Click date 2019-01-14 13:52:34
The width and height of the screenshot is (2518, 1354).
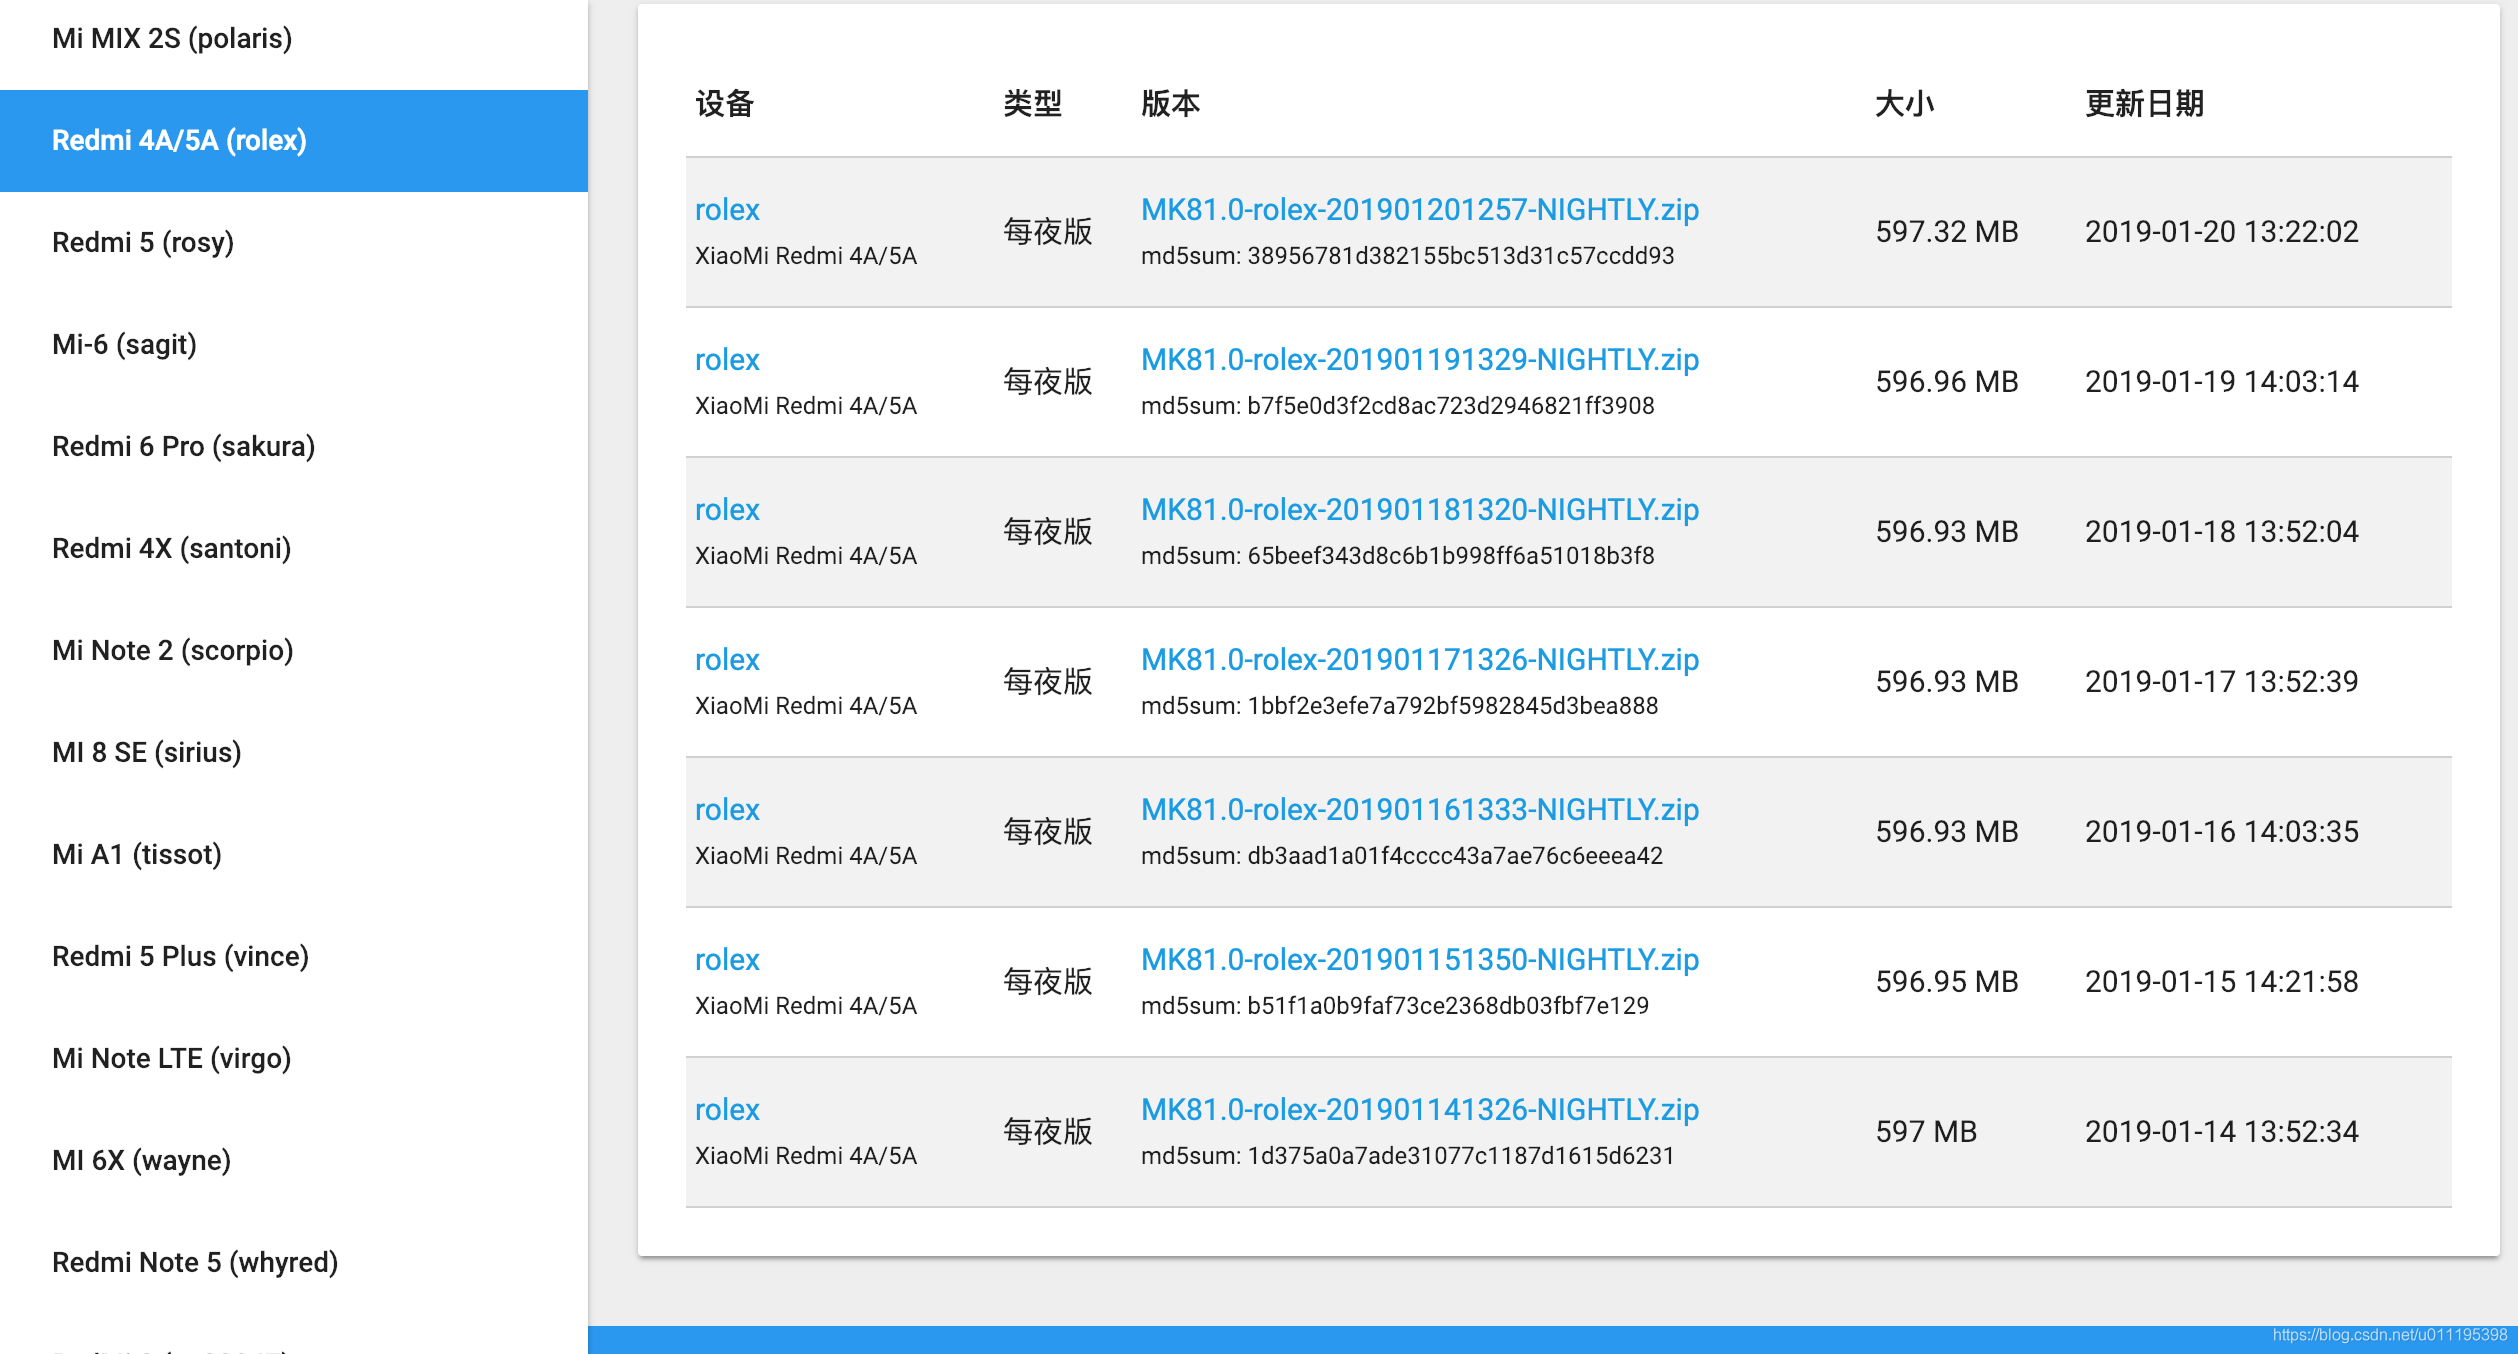(x=2222, y=1131)
